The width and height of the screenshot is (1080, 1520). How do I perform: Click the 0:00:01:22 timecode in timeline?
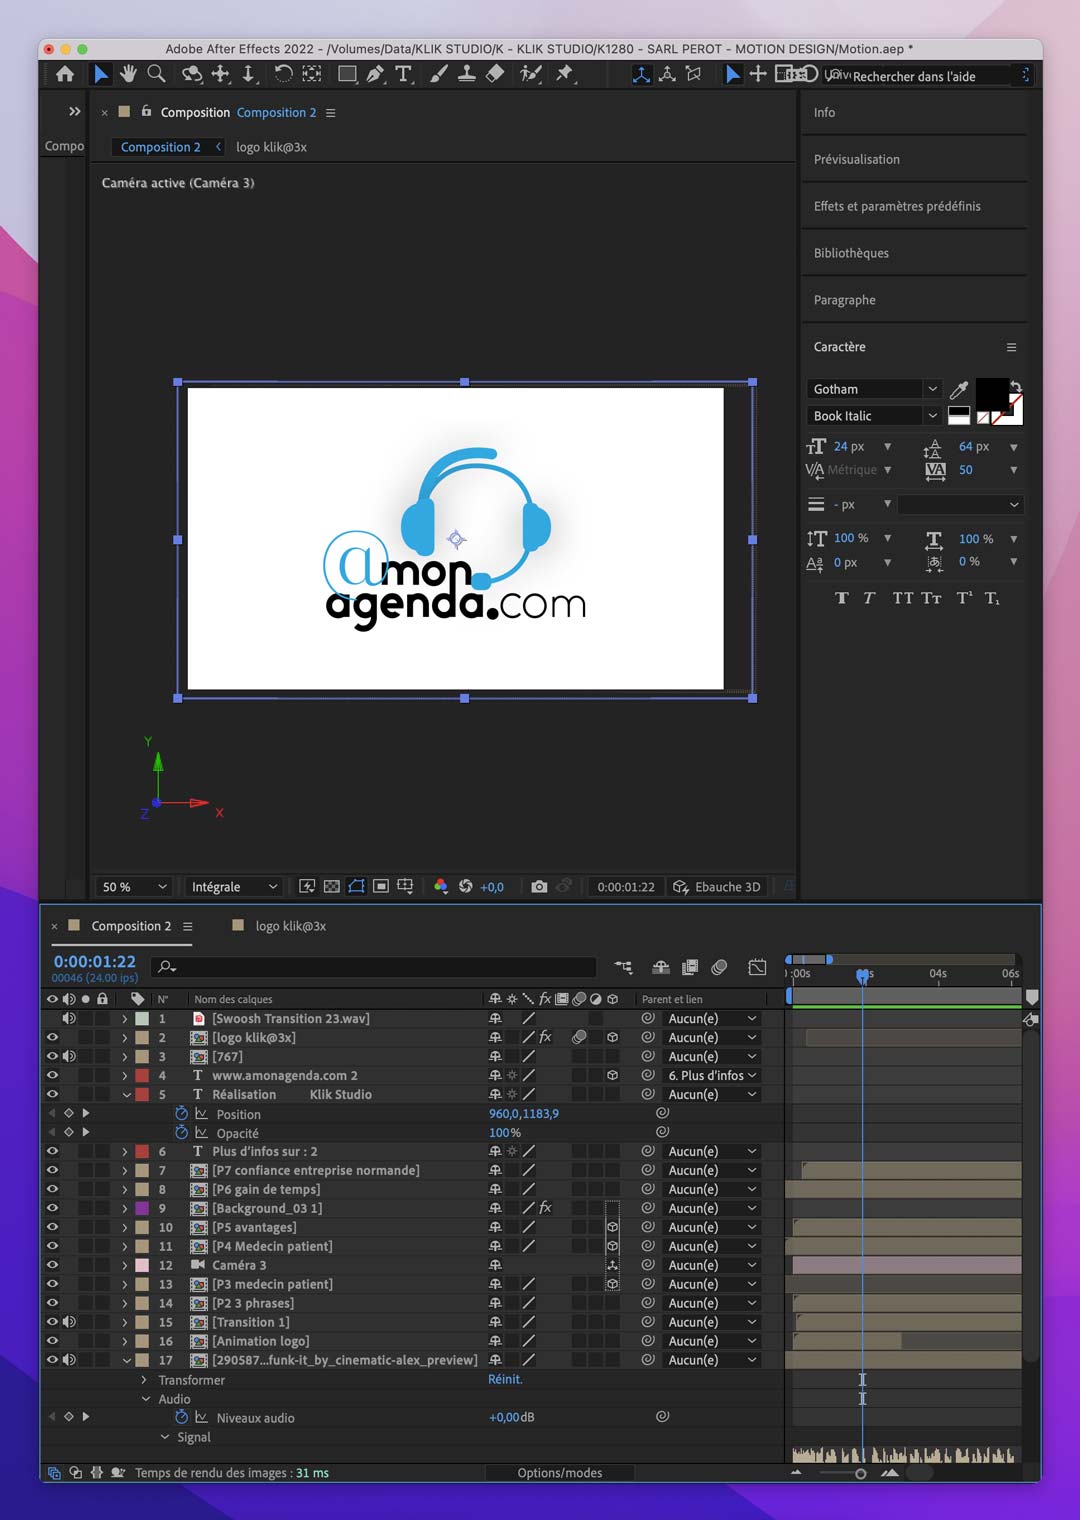[x=94, y=961]
